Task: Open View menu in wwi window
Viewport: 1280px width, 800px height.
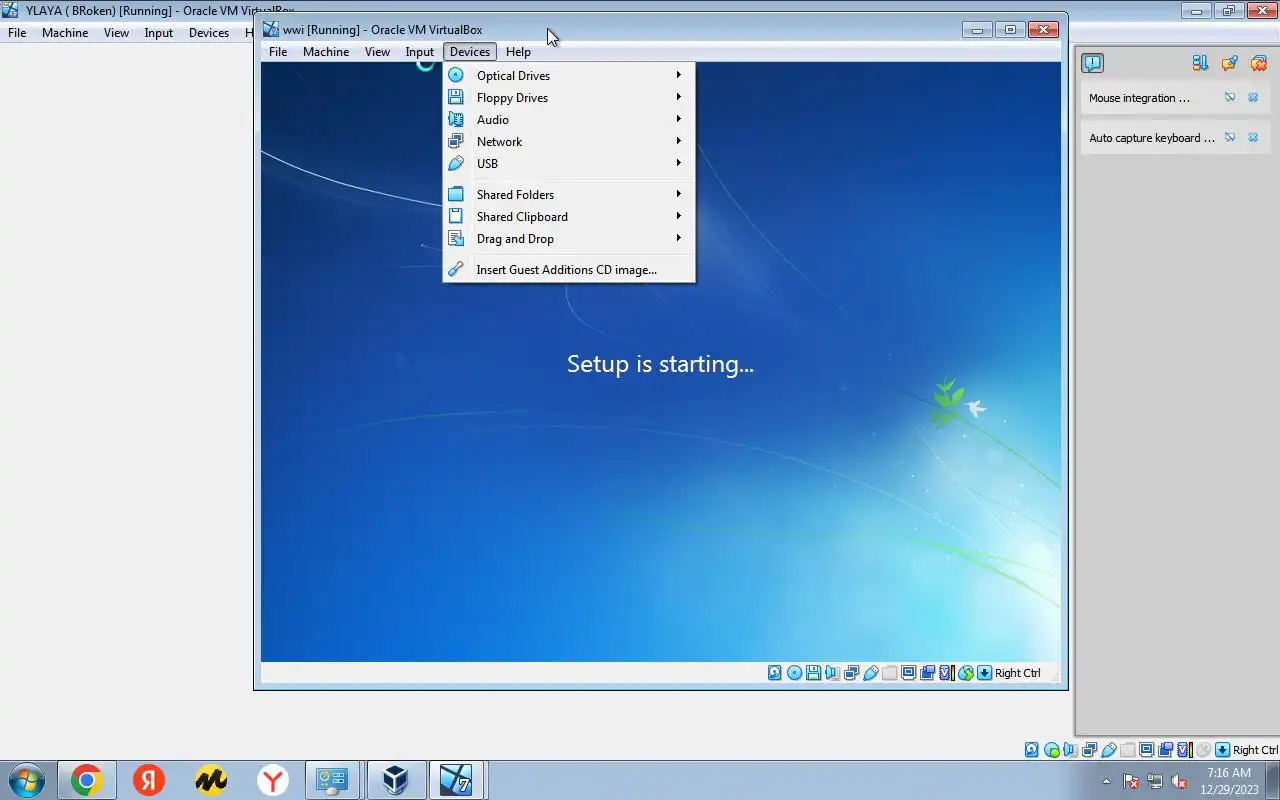Action: 377,52
